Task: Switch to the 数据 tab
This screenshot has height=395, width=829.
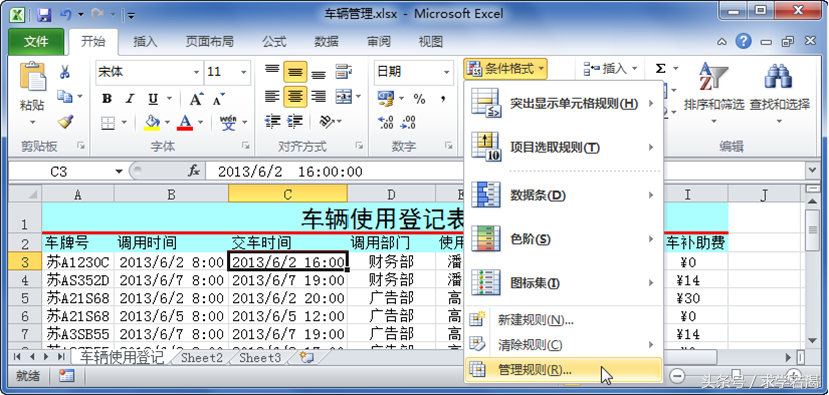Action: 326,42
